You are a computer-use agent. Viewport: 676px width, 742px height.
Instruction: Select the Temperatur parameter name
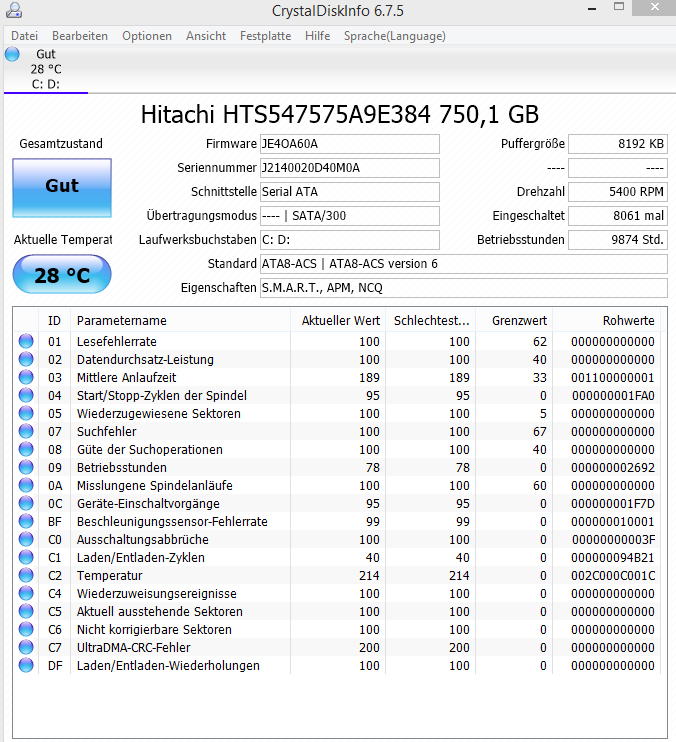pos(110,575)
